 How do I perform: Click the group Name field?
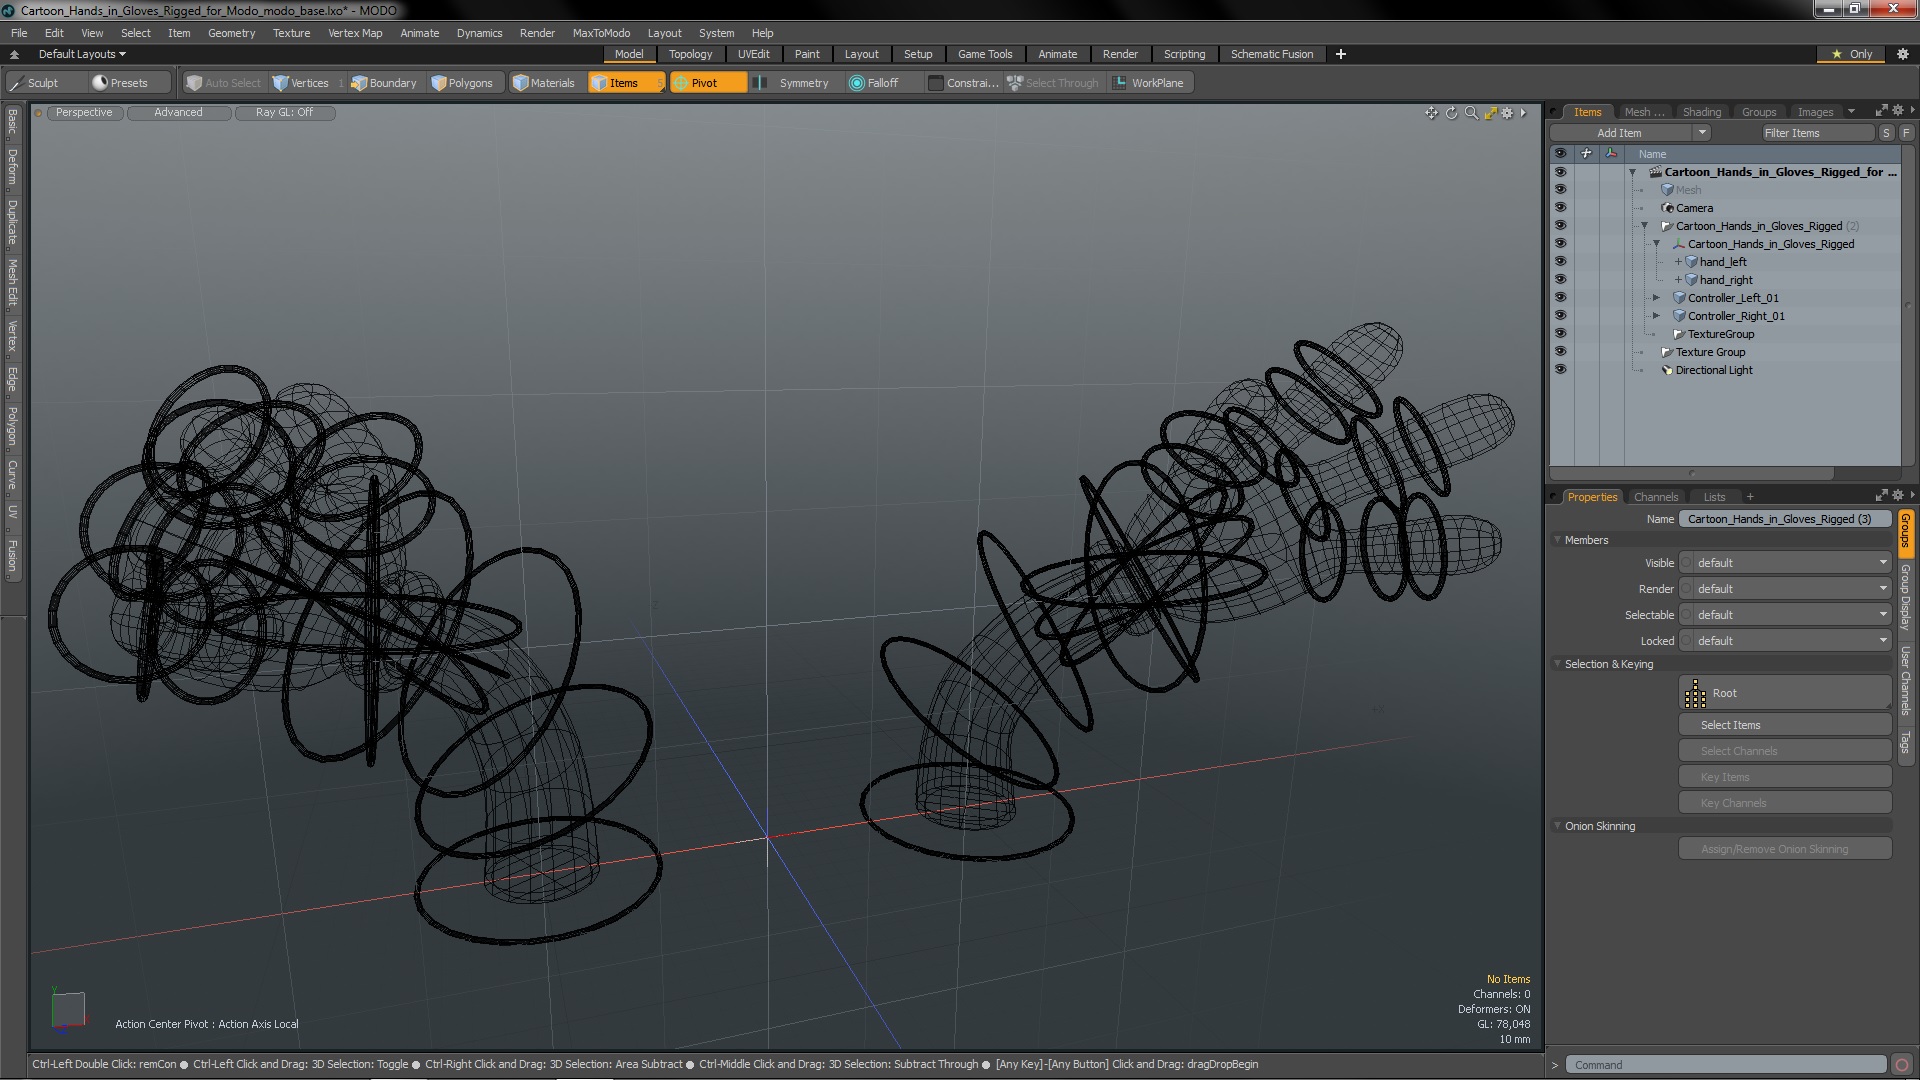(x=1785, y=519)
